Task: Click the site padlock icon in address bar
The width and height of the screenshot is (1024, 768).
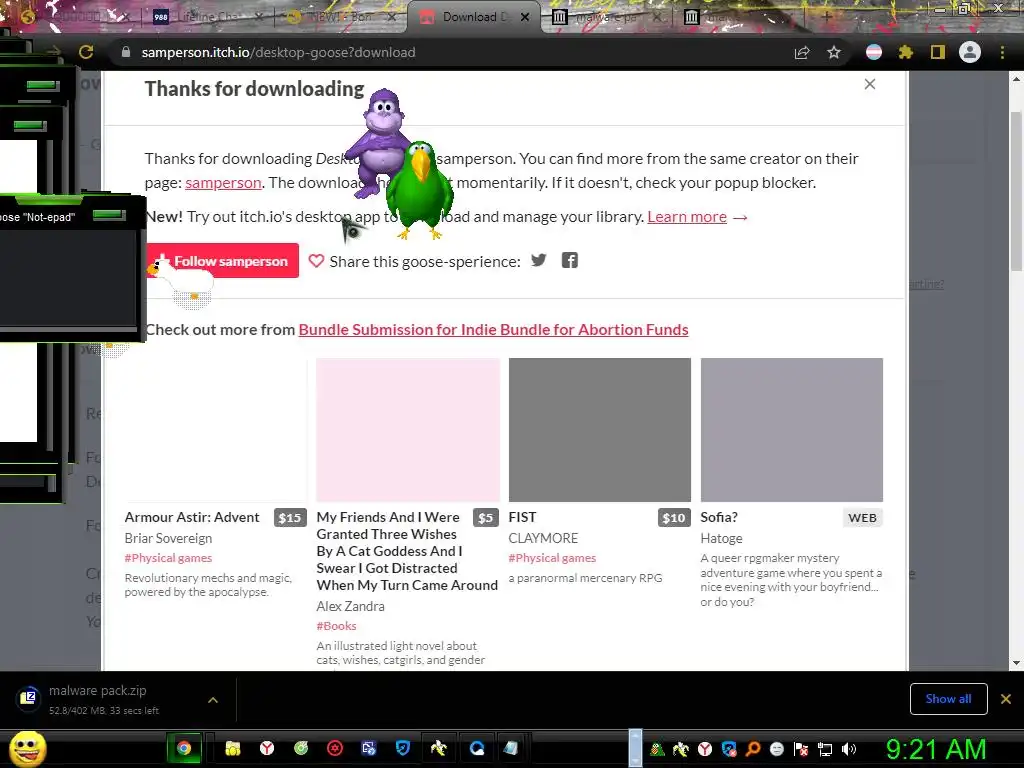Action: pos(125,52)
